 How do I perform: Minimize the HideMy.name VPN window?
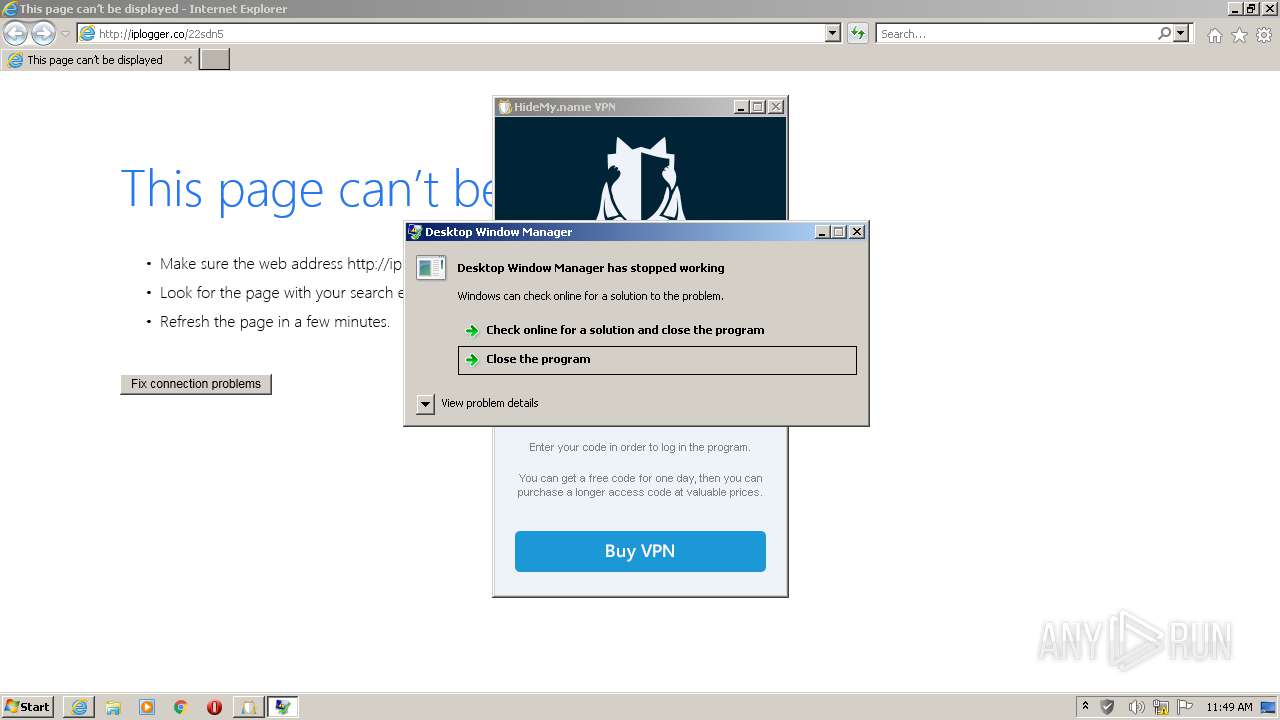point(741,107)
